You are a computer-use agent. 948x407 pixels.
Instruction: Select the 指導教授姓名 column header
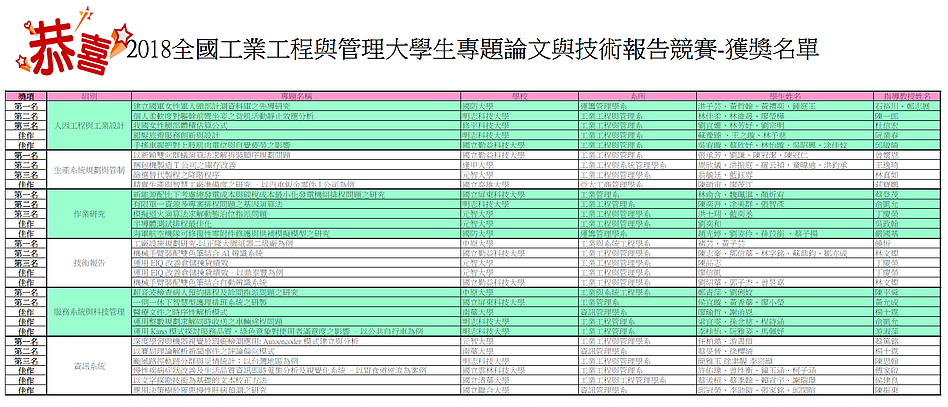point(906,97)
